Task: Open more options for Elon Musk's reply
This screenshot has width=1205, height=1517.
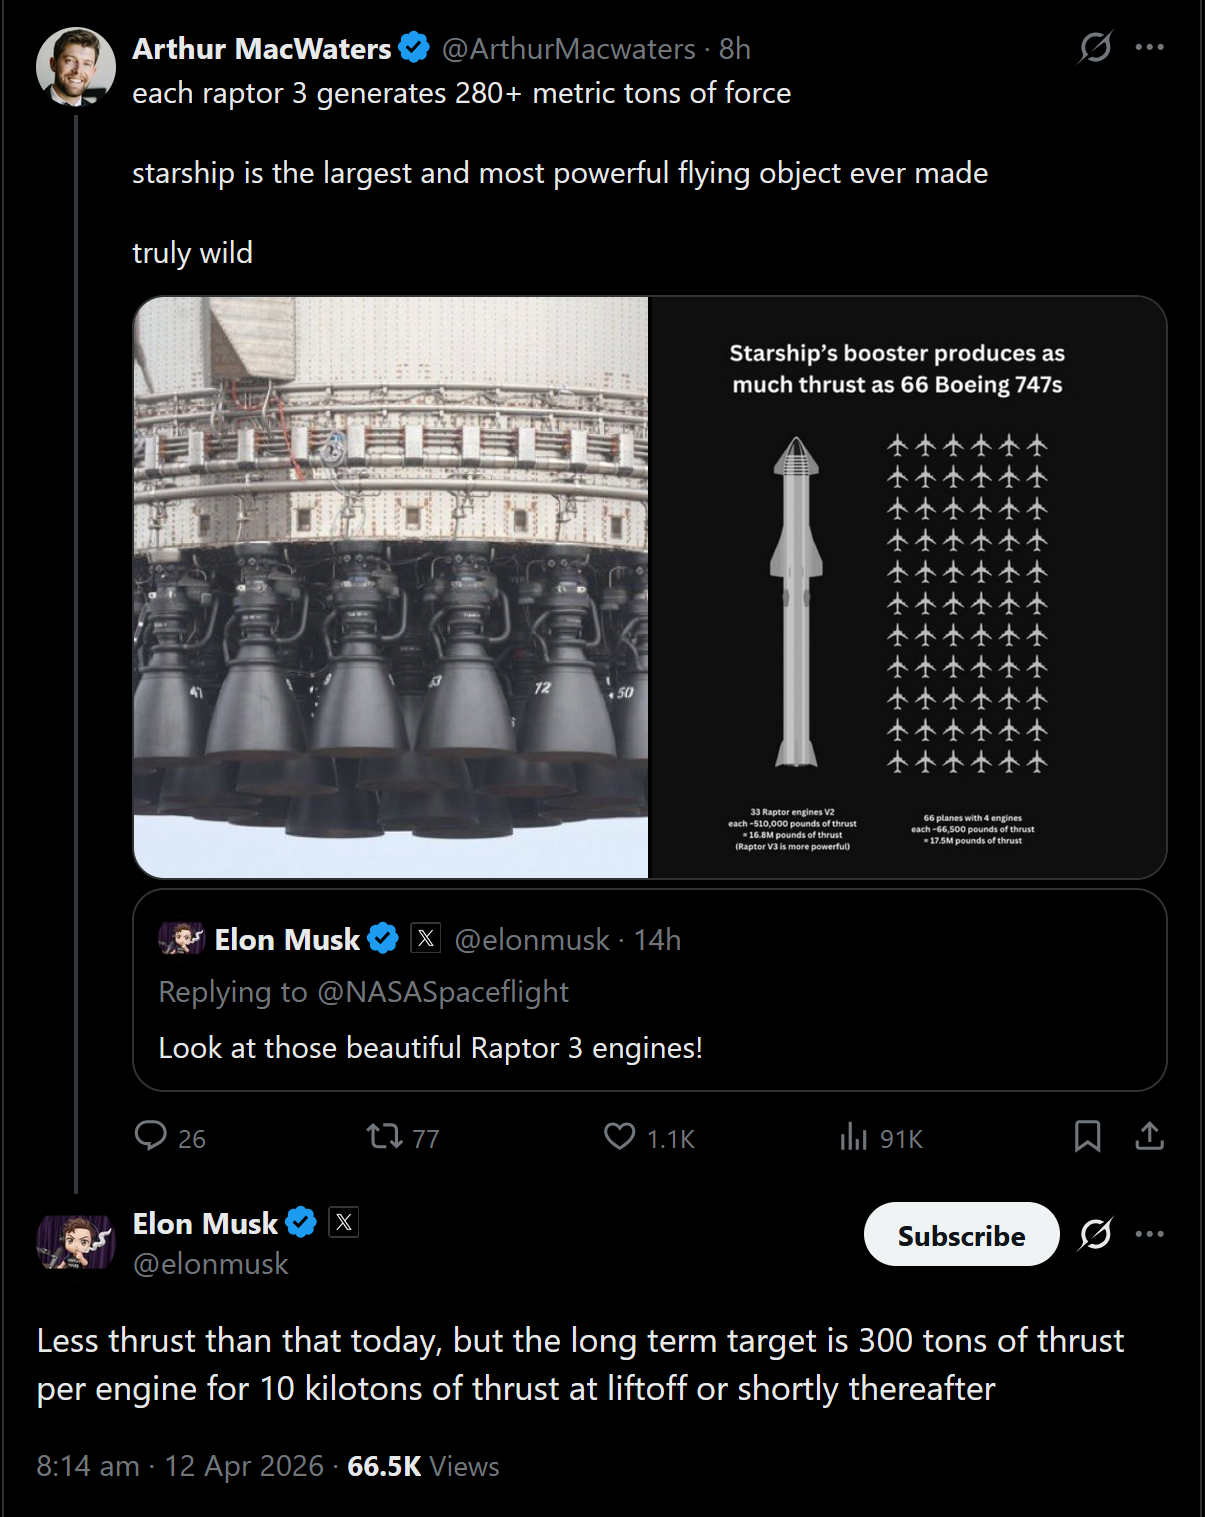Action: (1149, 1234)
